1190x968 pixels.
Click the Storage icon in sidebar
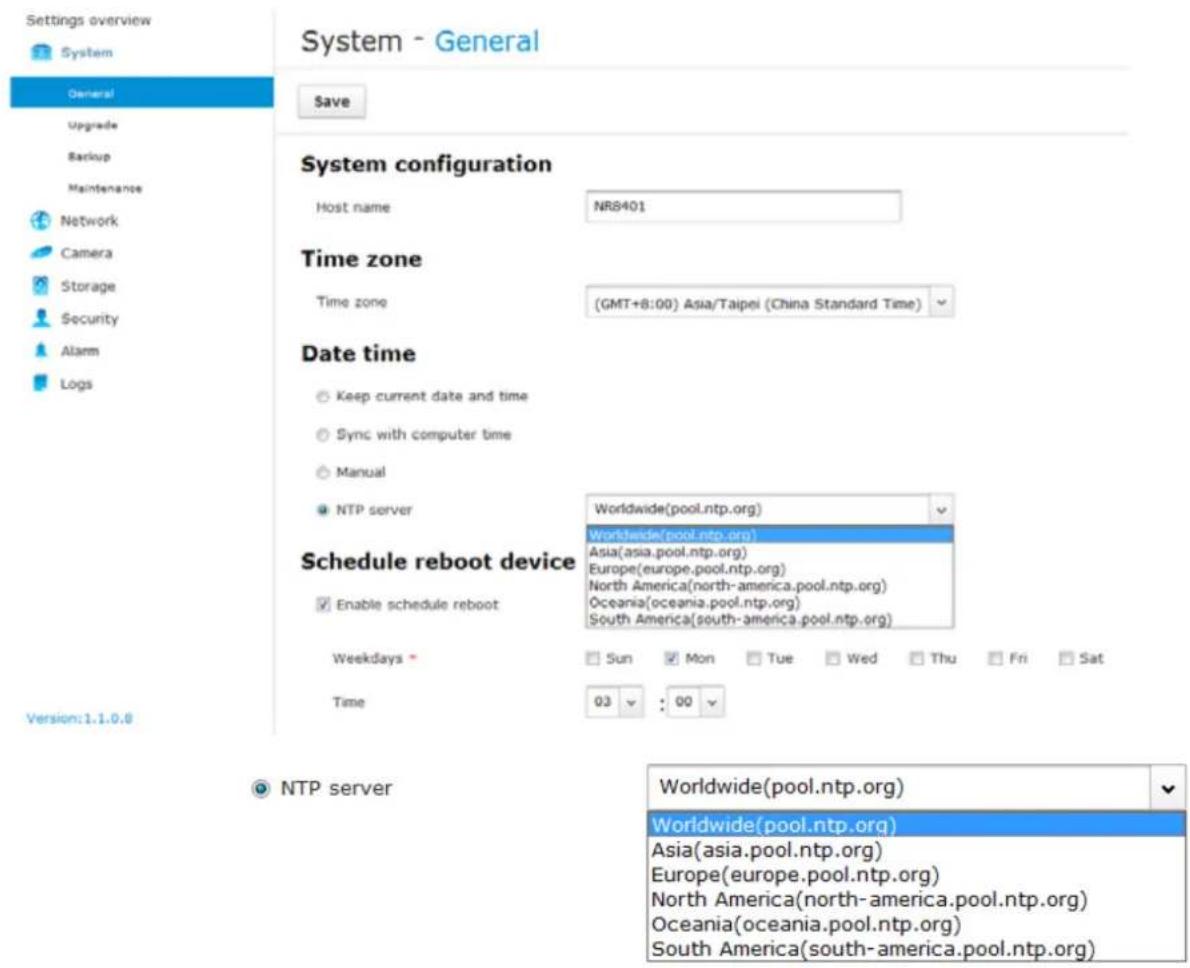[x=41, y=285]
